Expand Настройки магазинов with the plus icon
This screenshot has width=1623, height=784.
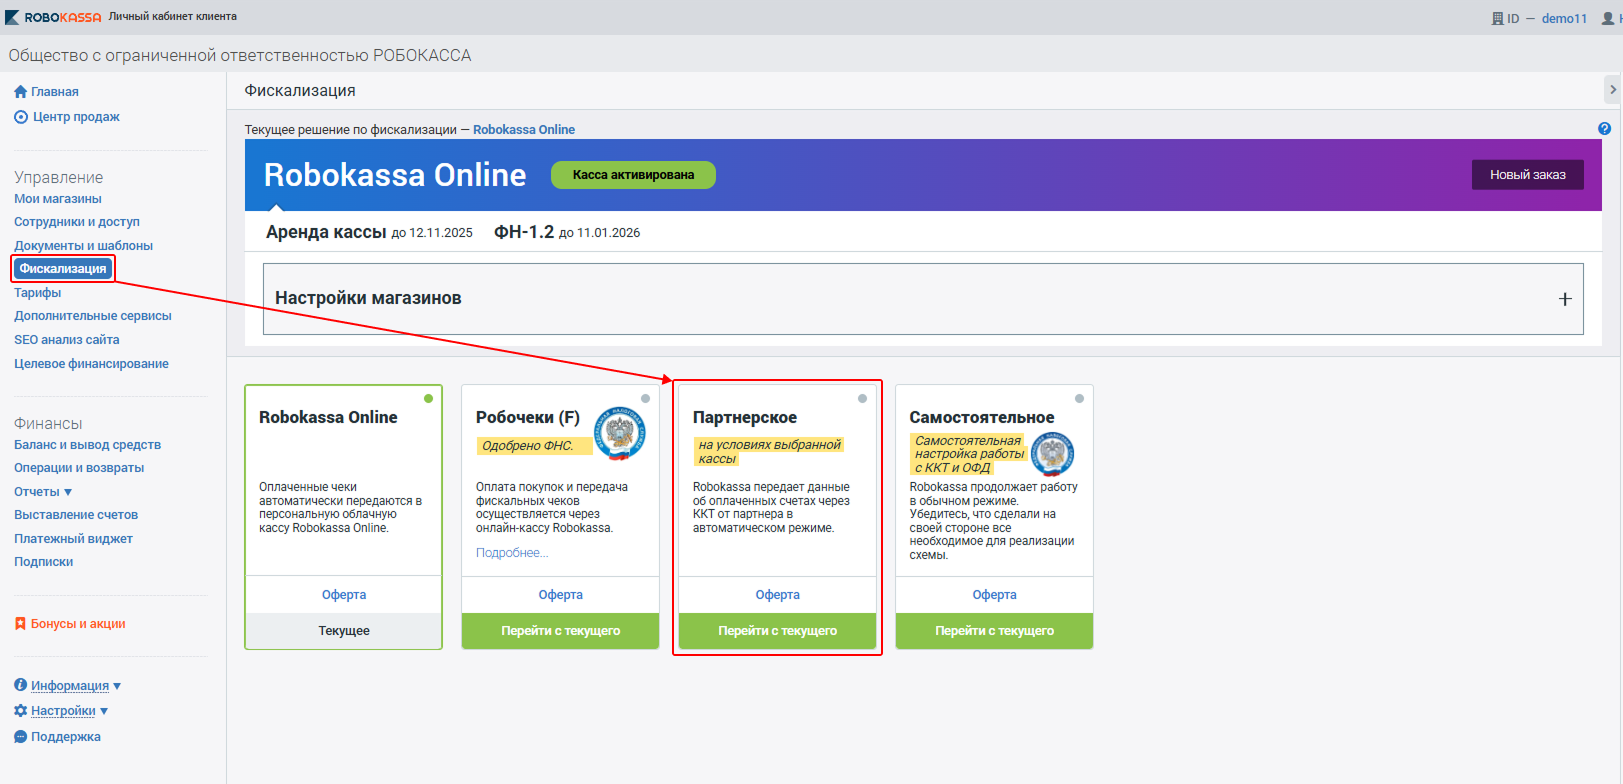1565,299
